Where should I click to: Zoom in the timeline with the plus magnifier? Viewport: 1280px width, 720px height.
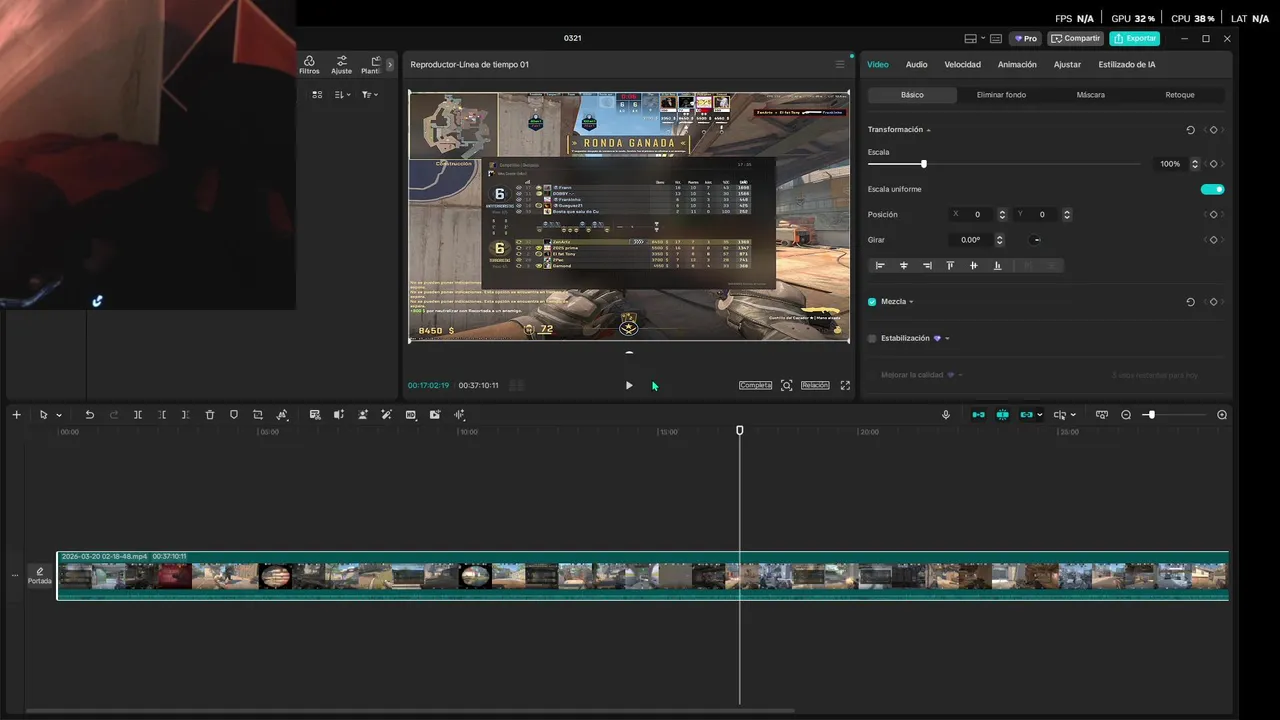1222,415
